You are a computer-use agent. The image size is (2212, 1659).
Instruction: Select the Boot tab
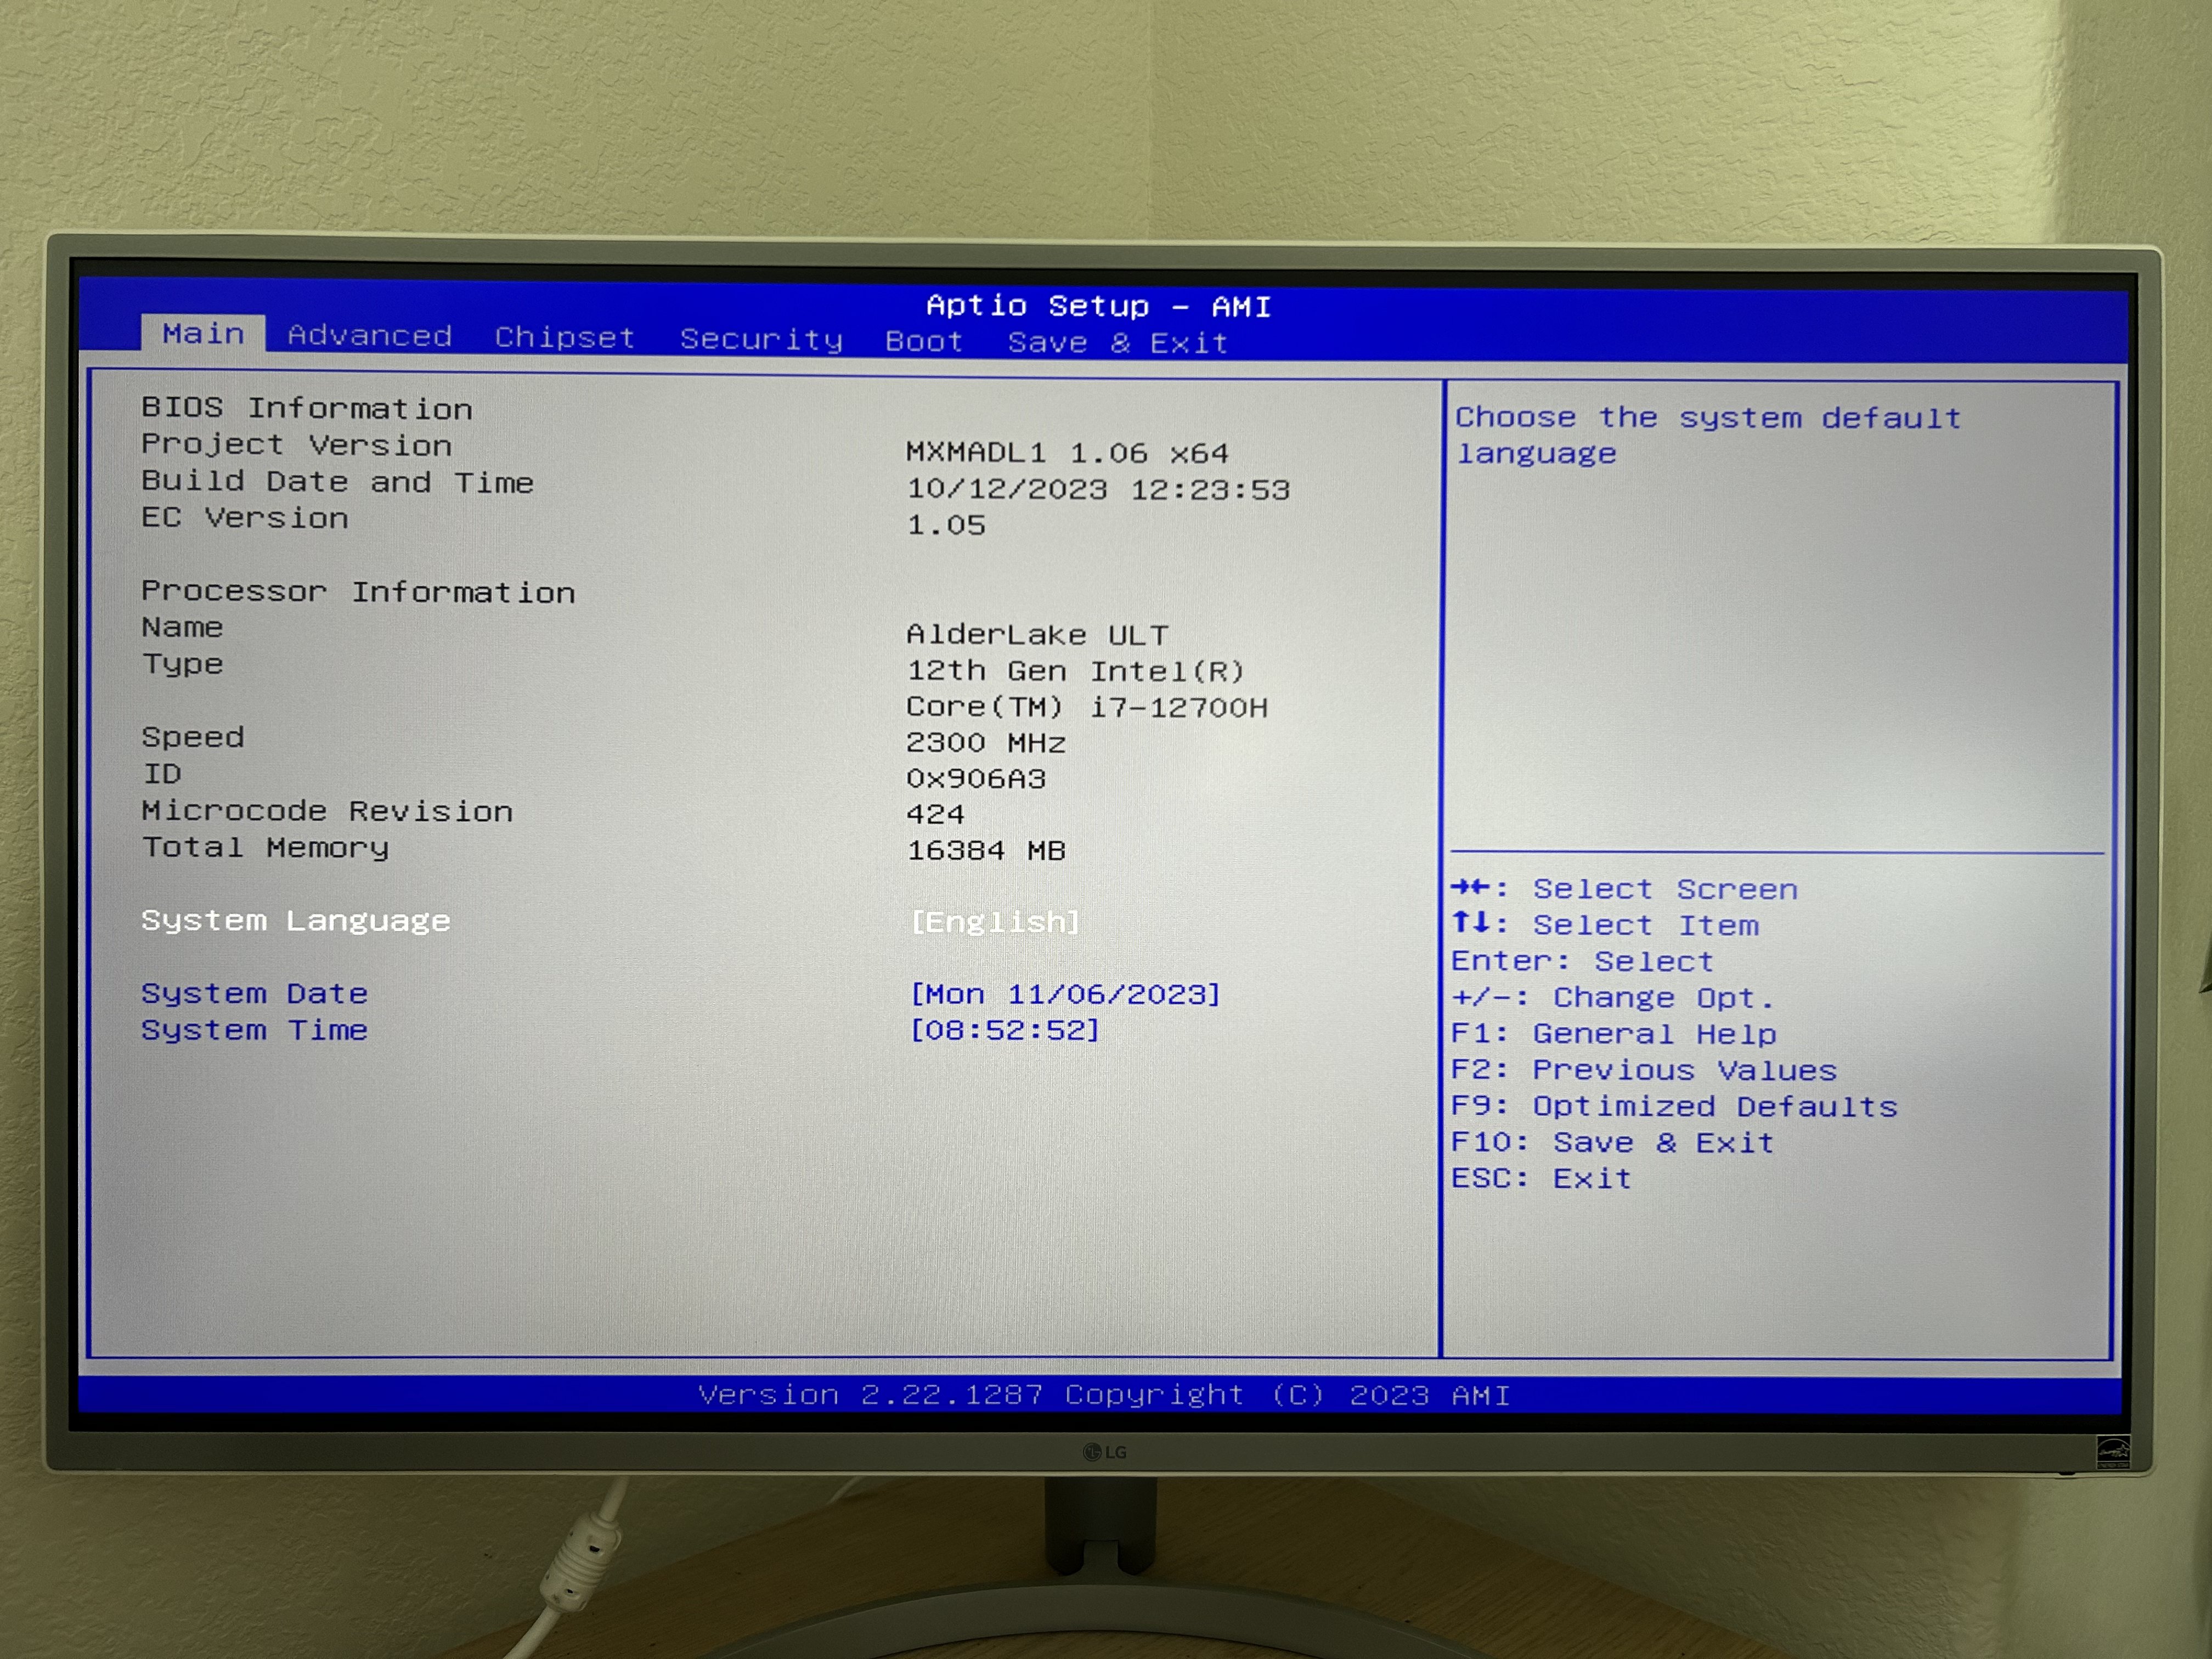tap(923, 342)
